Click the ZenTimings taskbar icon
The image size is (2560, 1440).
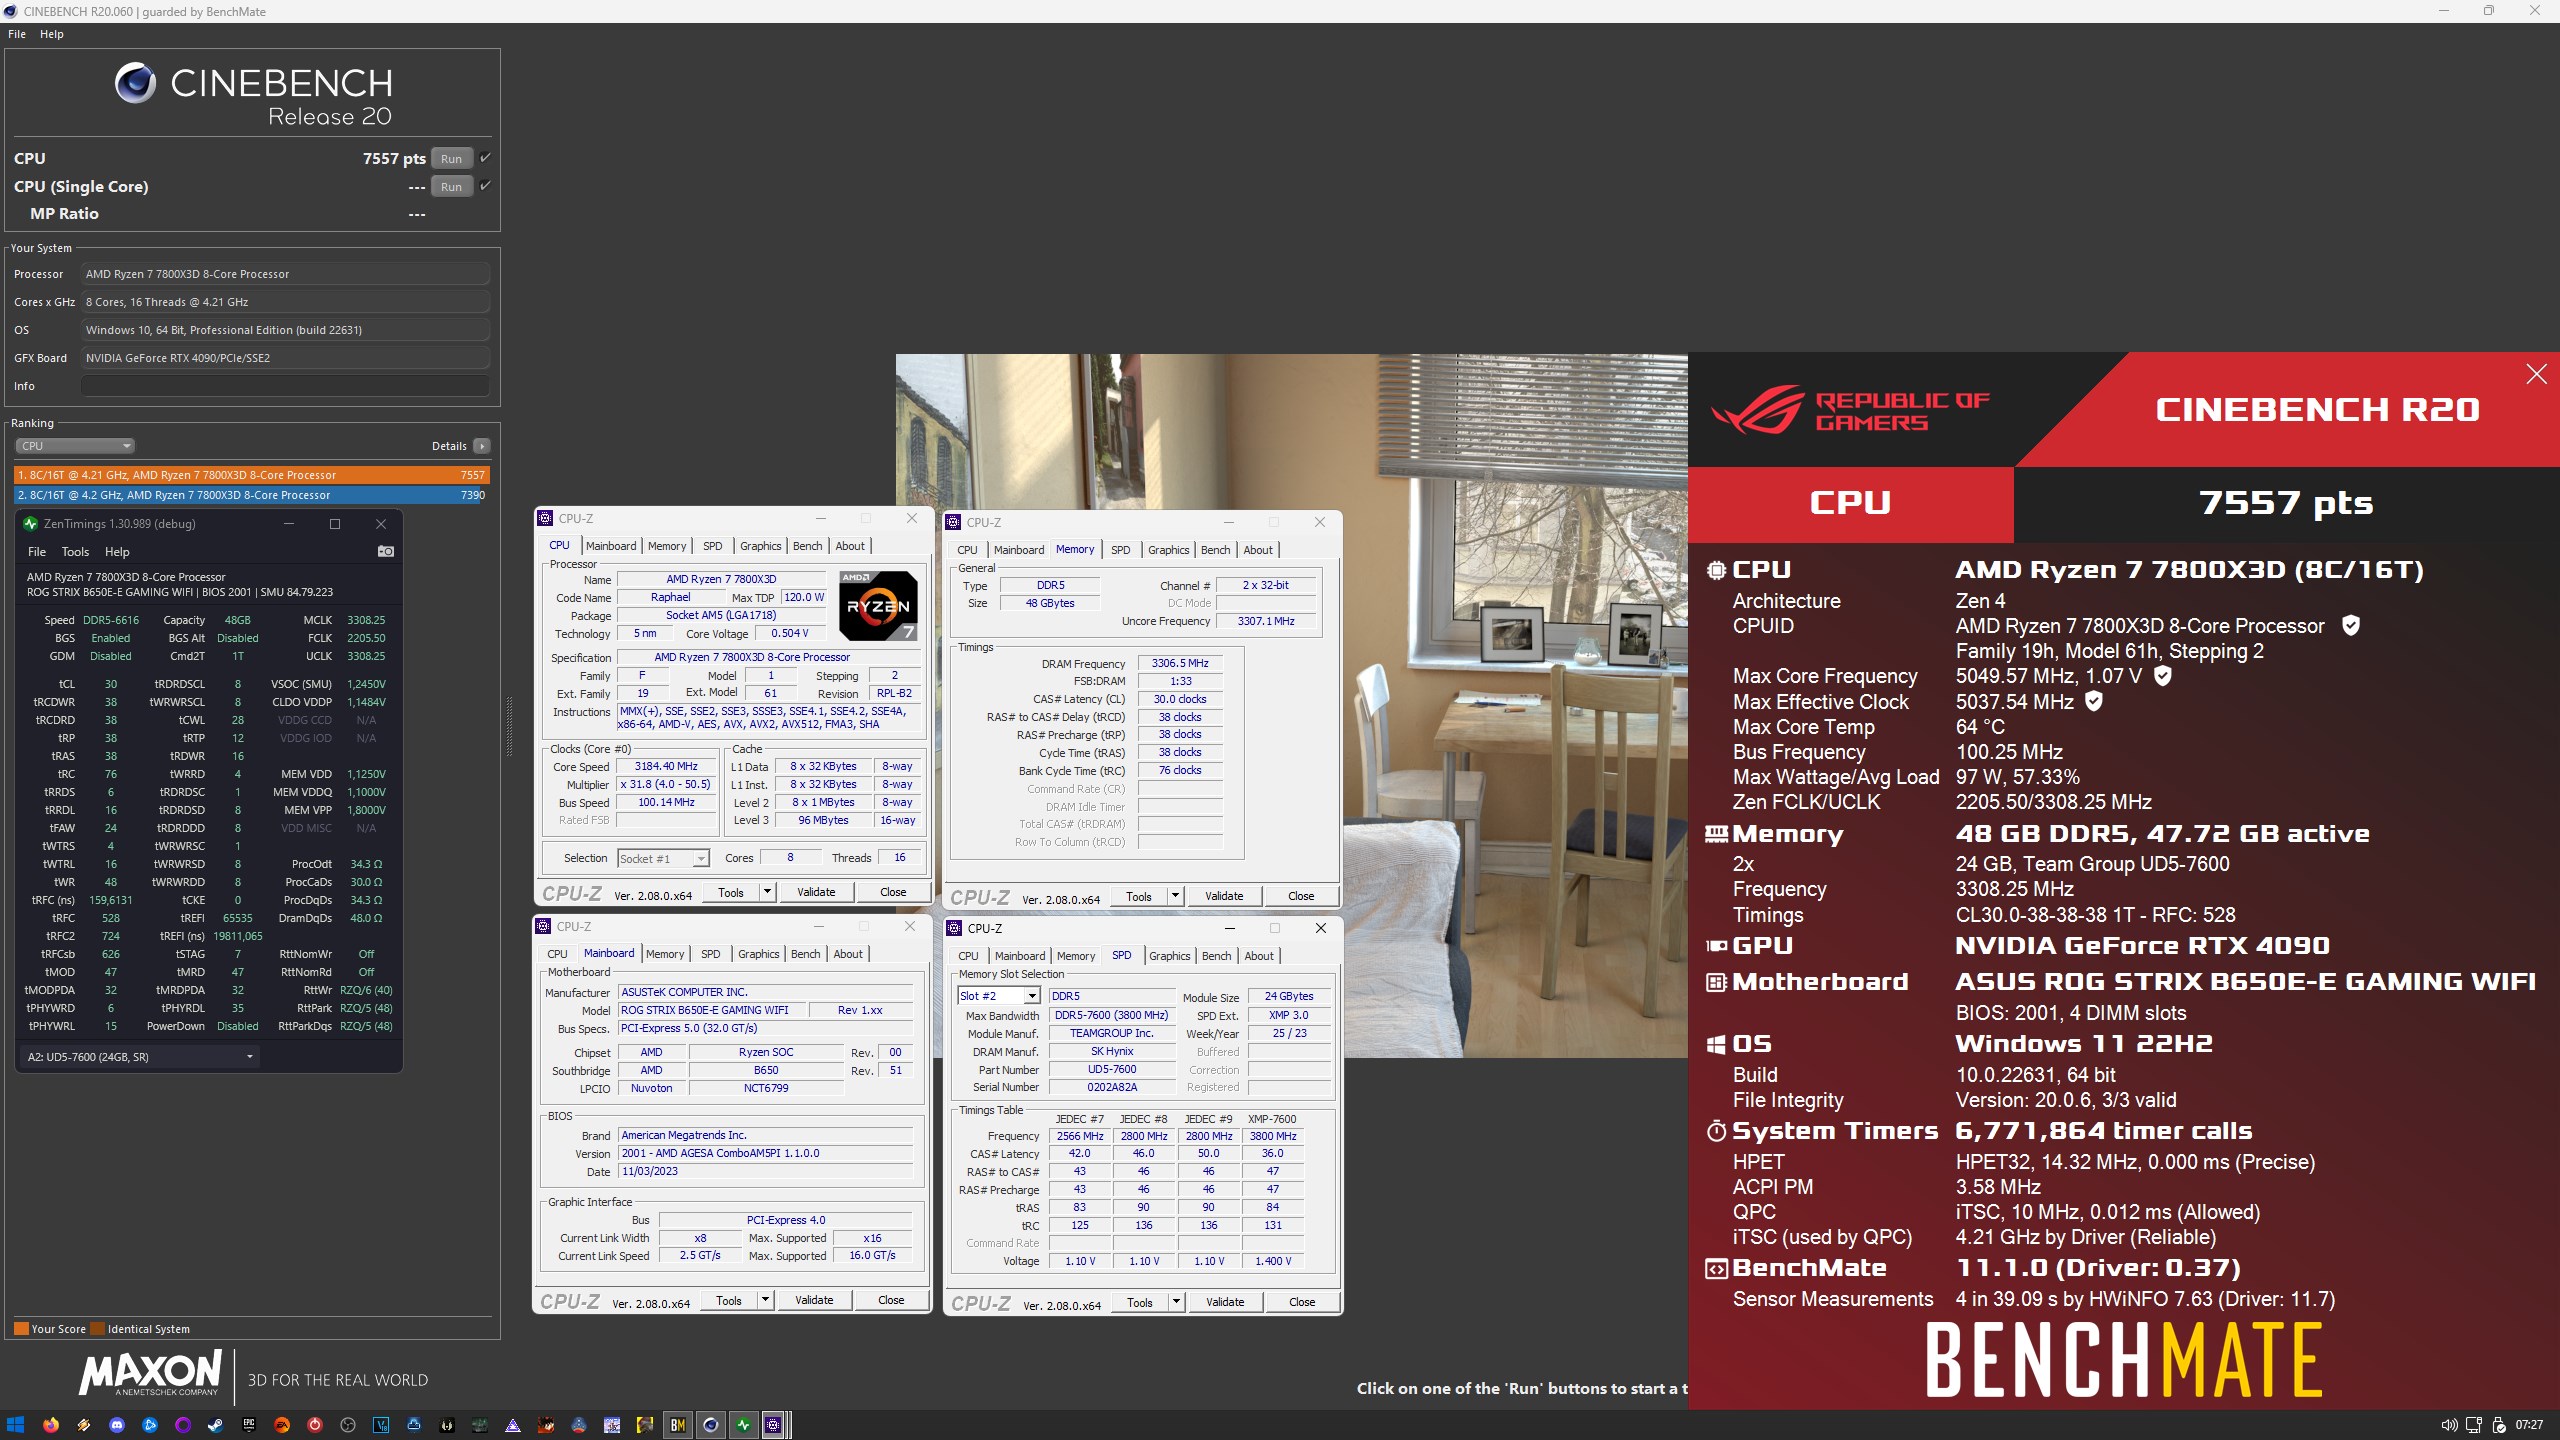[x=744, y=1425]
